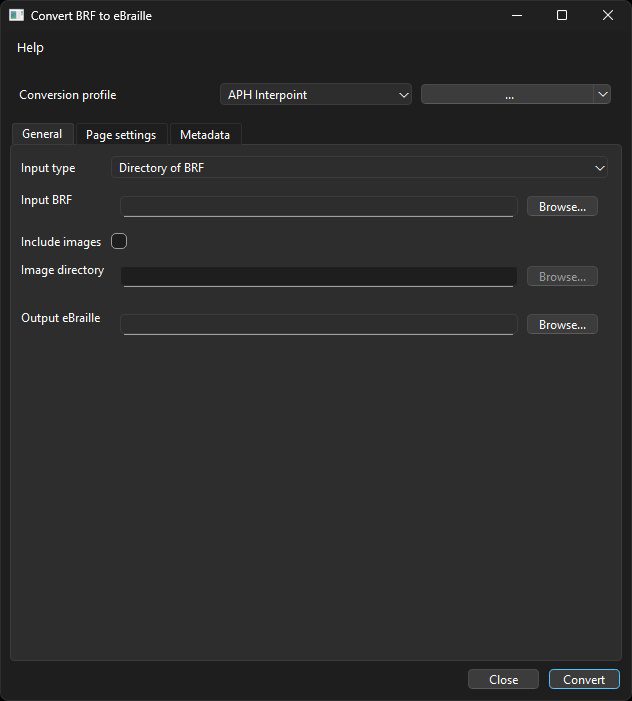632x701 pixels.
Task: Browse for the Input BRF path
Action: (562, 207)
